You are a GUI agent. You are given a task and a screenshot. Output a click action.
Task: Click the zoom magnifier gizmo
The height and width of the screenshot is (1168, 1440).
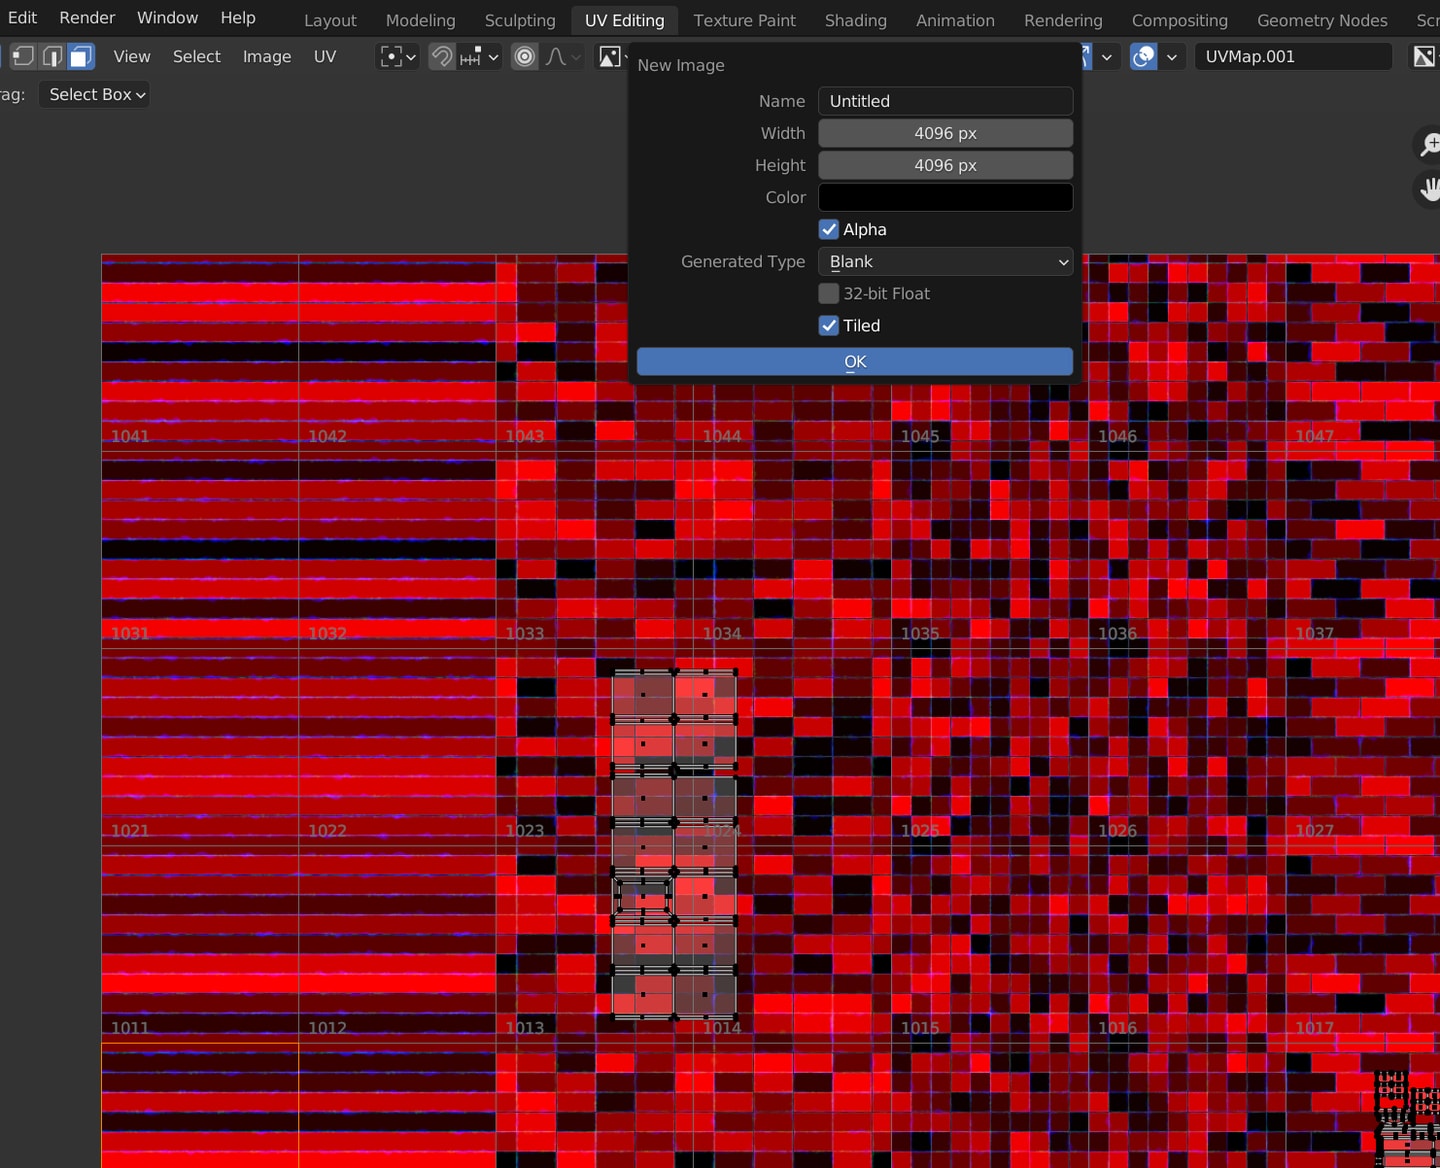[1430, 145]
